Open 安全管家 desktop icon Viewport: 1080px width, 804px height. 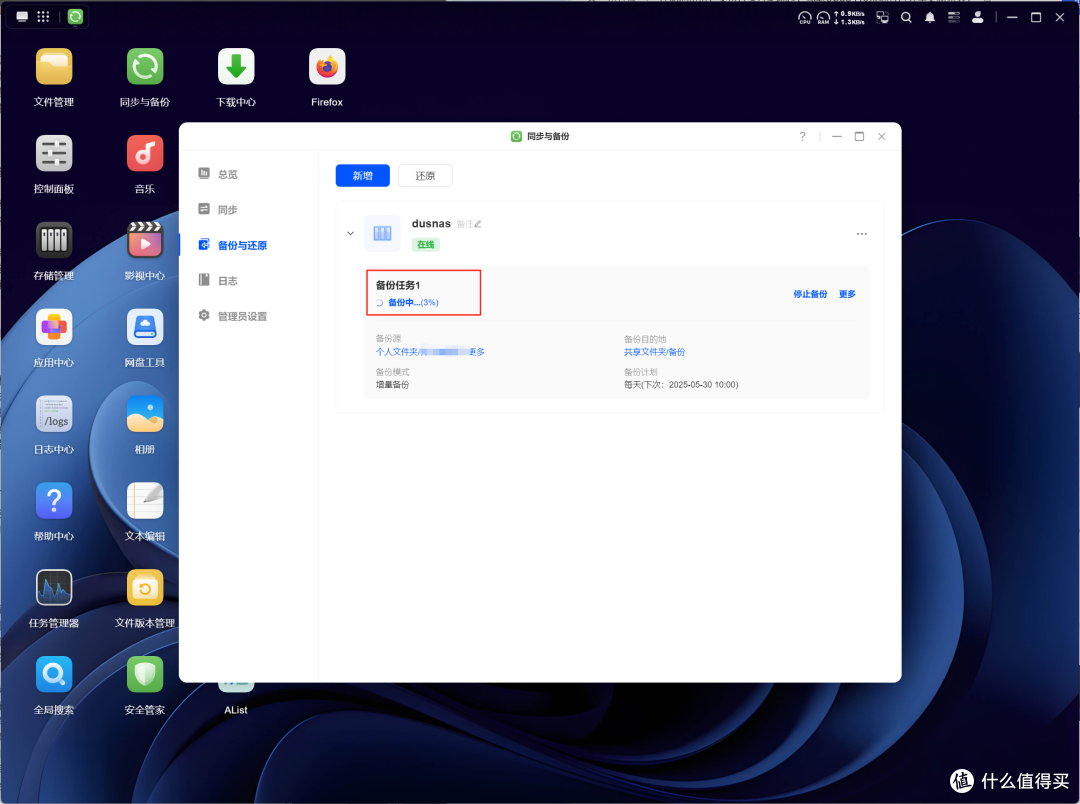[145, 674]
